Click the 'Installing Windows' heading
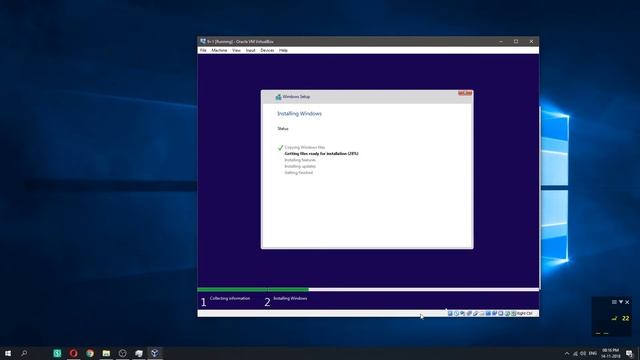 tap(300, 113)
